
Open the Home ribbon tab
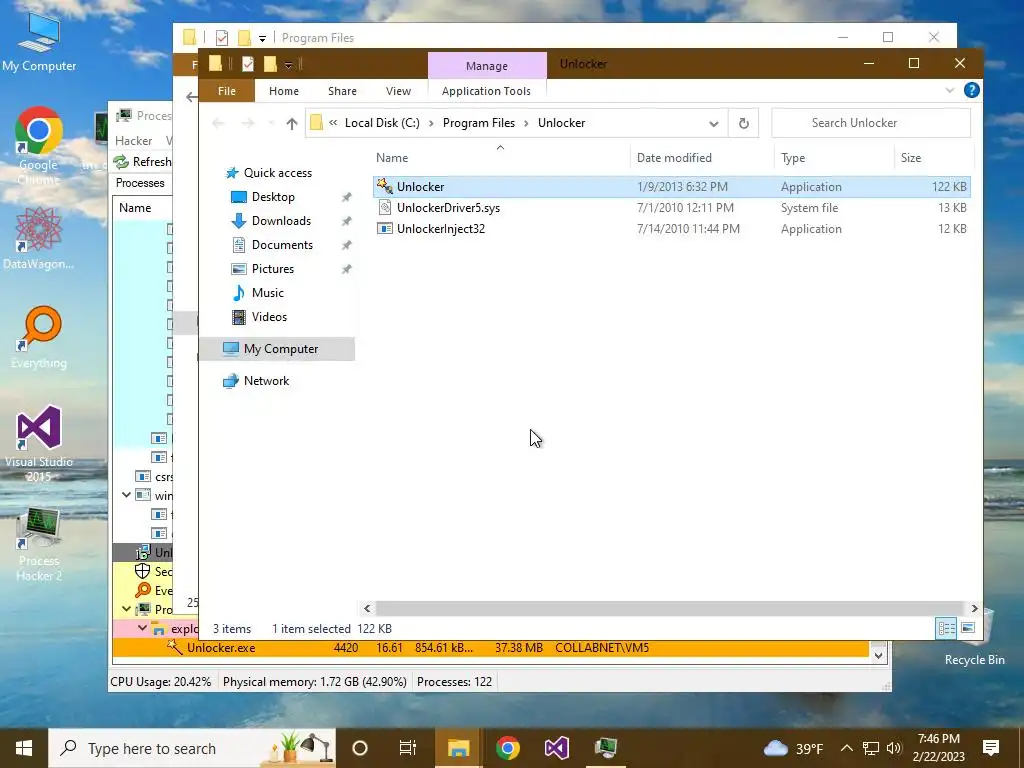[283, 91]
